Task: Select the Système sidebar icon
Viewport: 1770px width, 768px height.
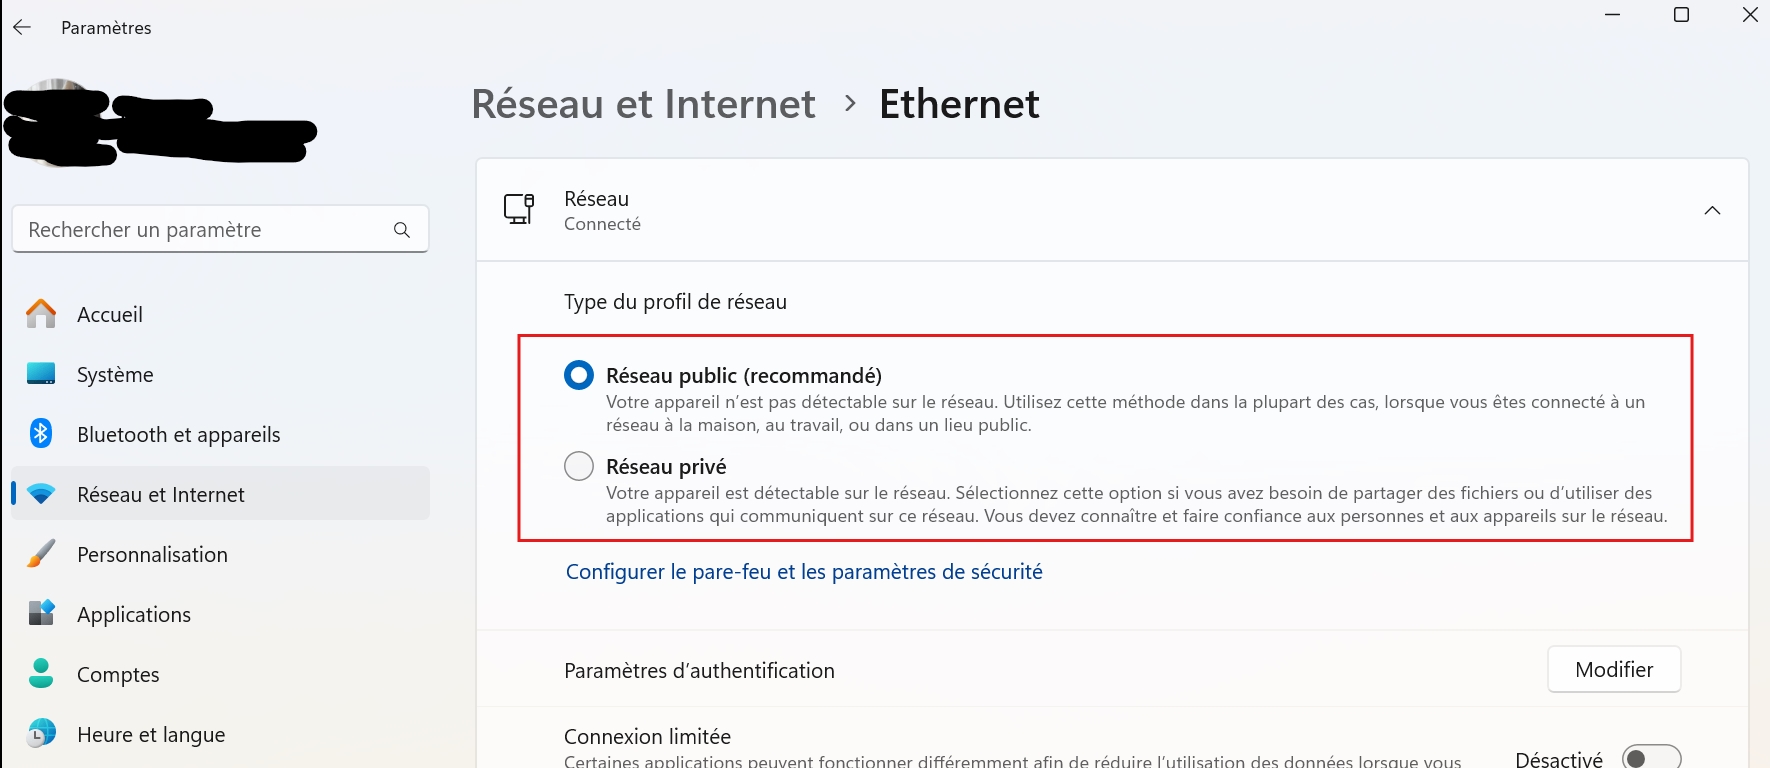Action: click(x=39, y=373)
